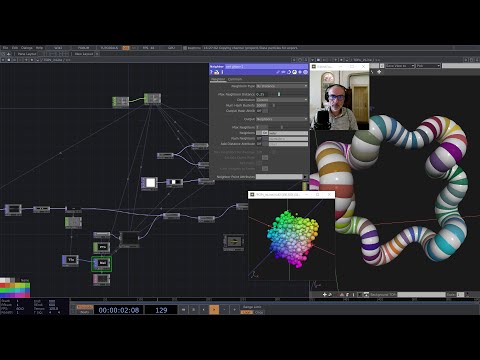Reset timeline with the rewind-to-start button
Screen dimensions: 480x360
183,310
